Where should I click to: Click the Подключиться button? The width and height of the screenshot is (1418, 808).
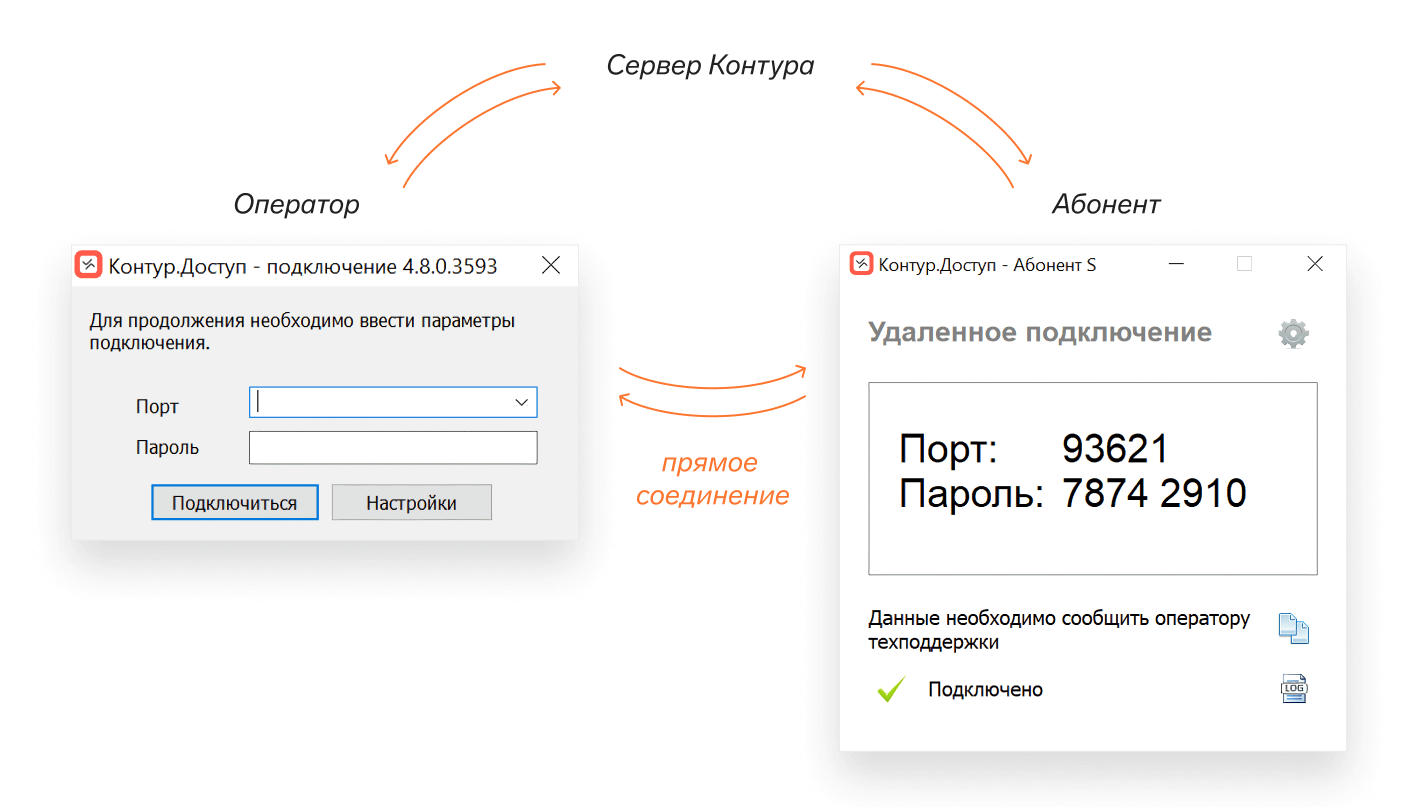point(235,502)
